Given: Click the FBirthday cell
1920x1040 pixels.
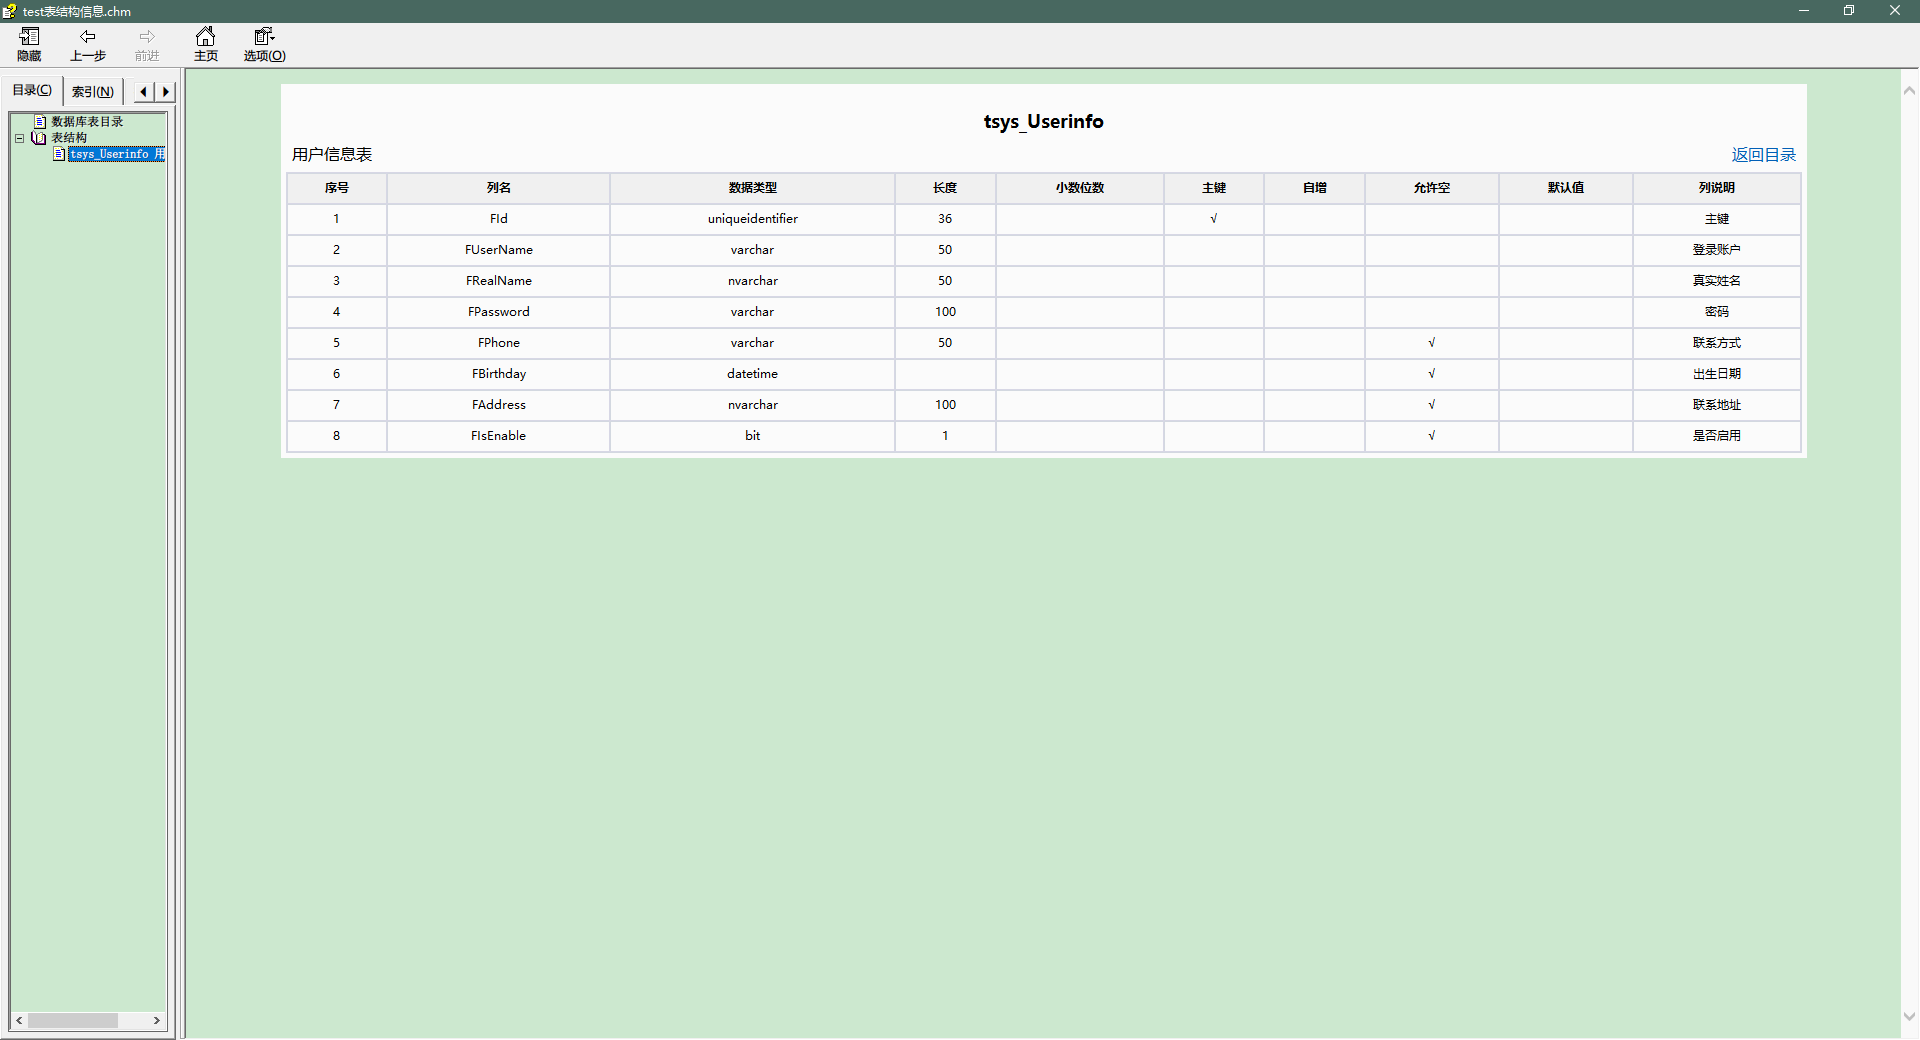Looking at the screenshot, I should [x=499, y=374].
